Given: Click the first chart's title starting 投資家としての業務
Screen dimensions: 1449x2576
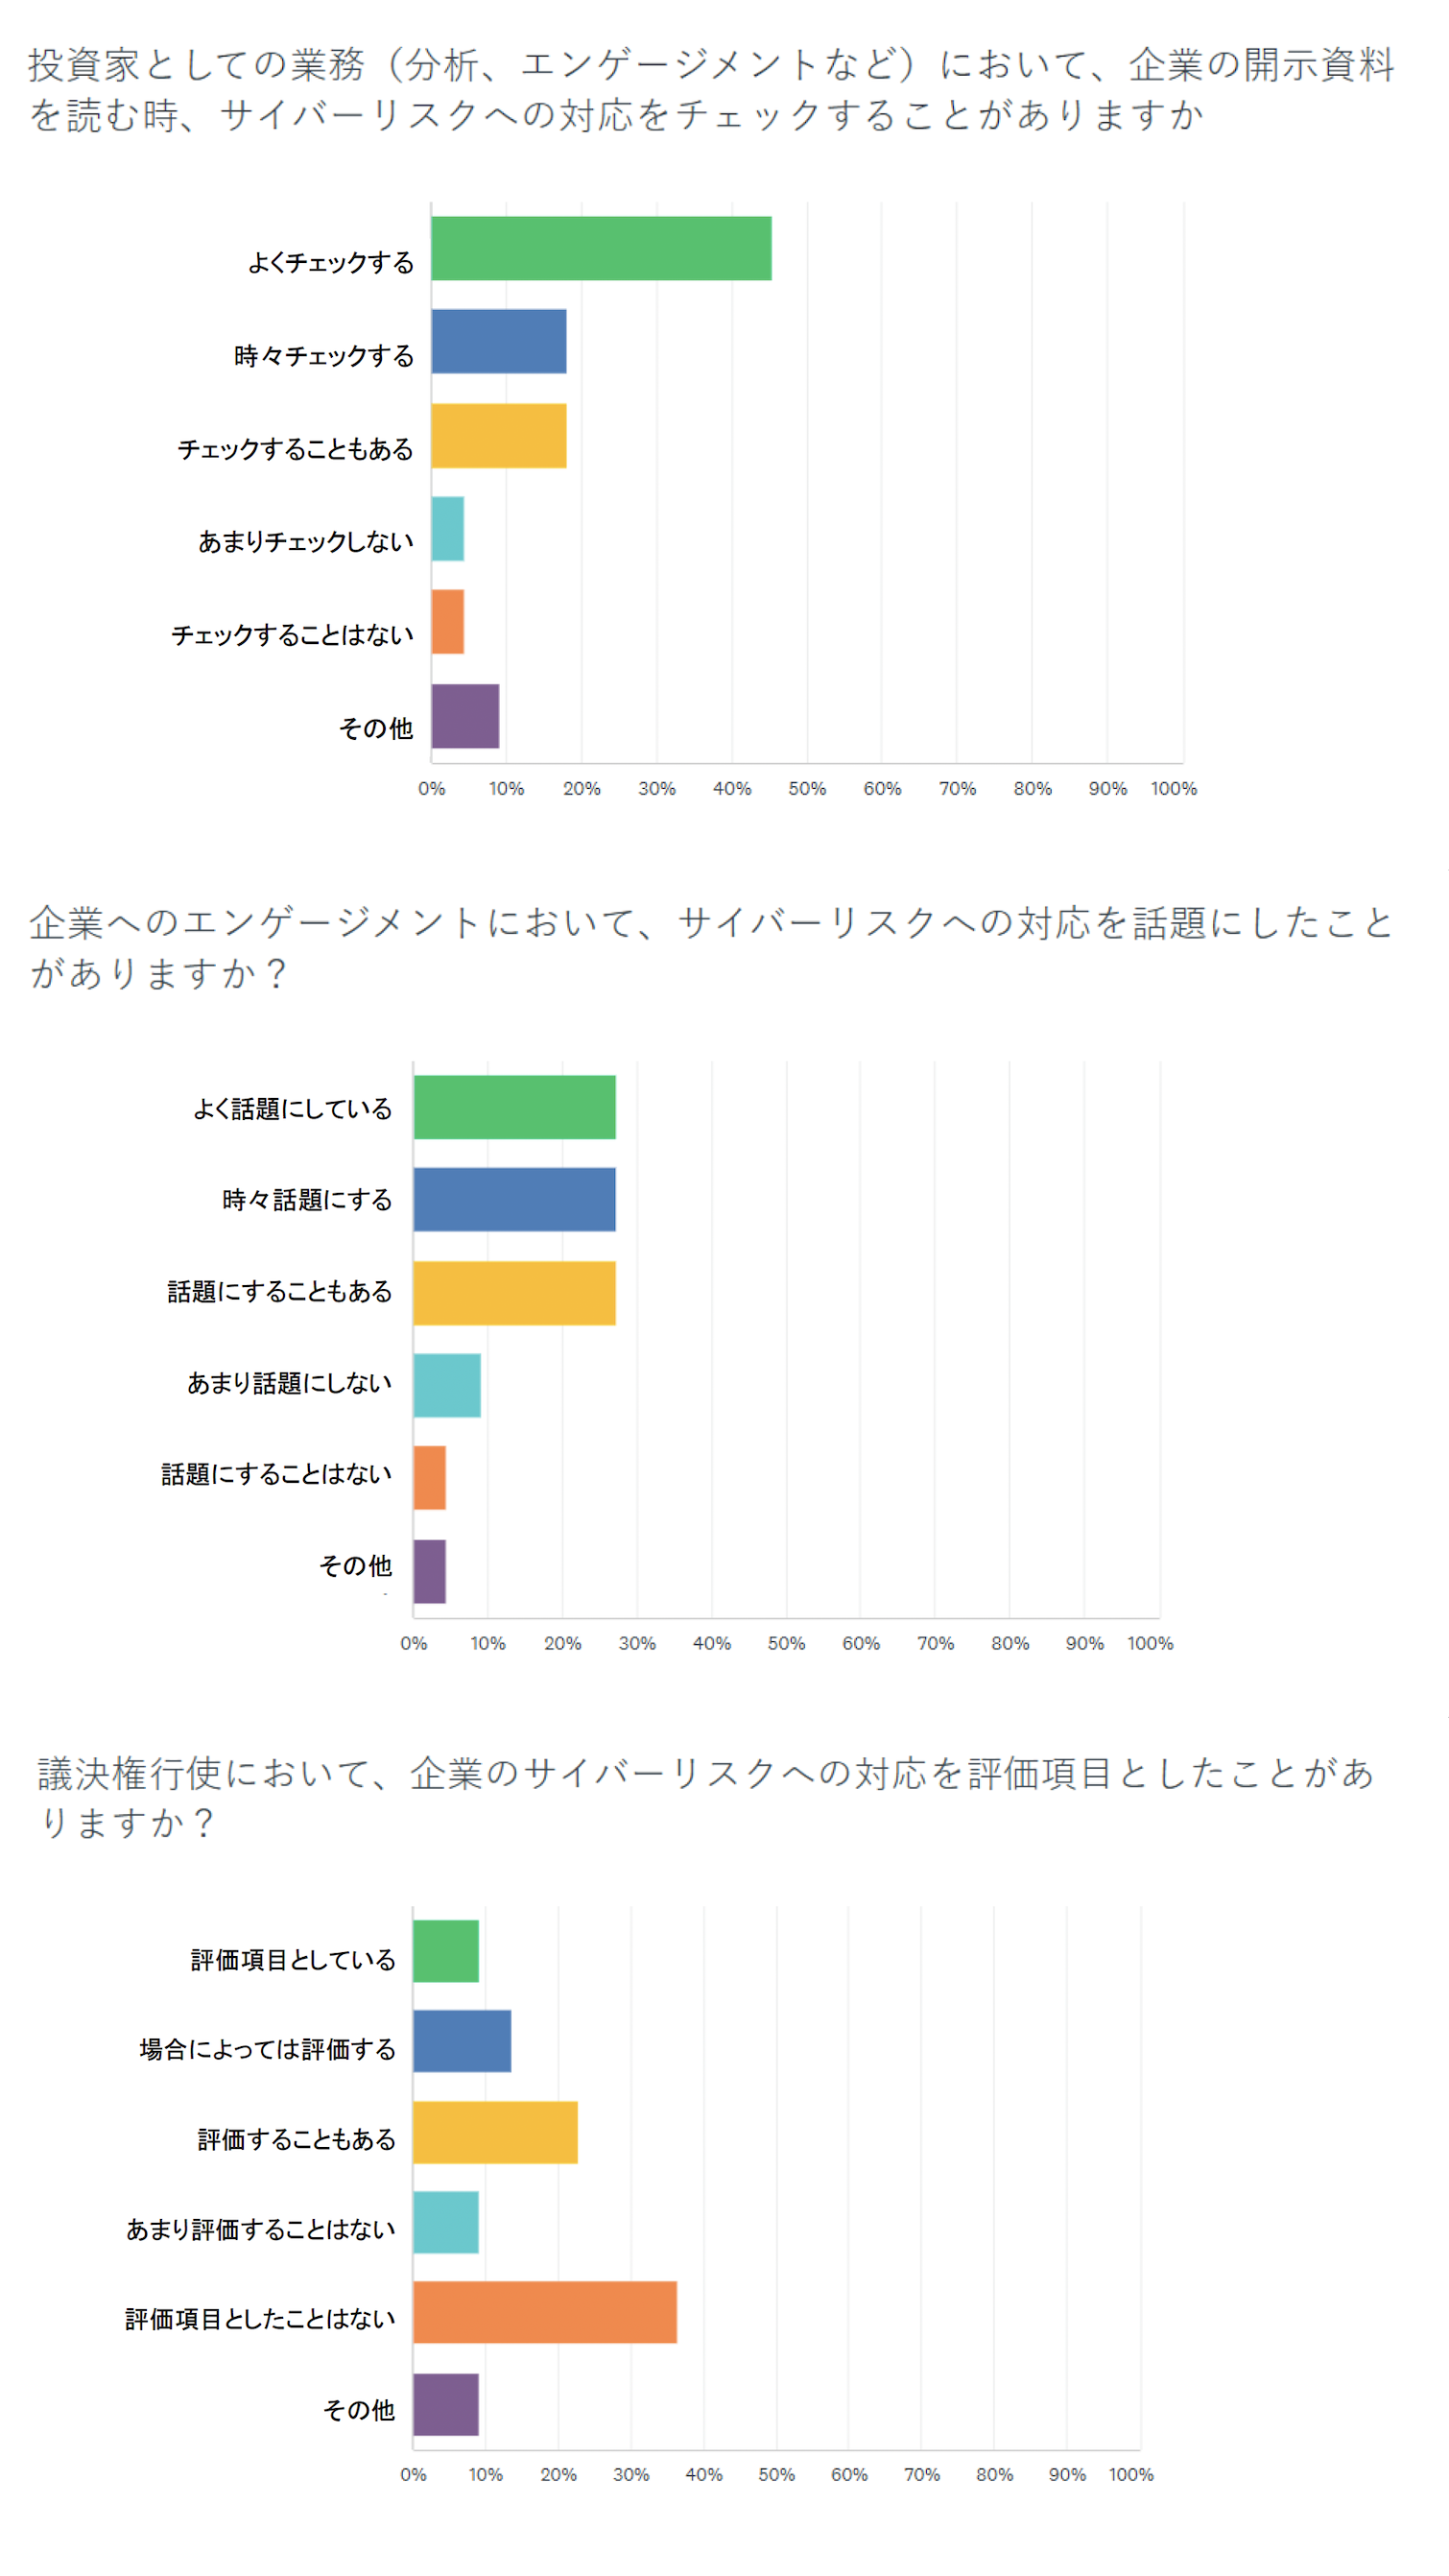Looking at the screenshot, I should 710,89.
